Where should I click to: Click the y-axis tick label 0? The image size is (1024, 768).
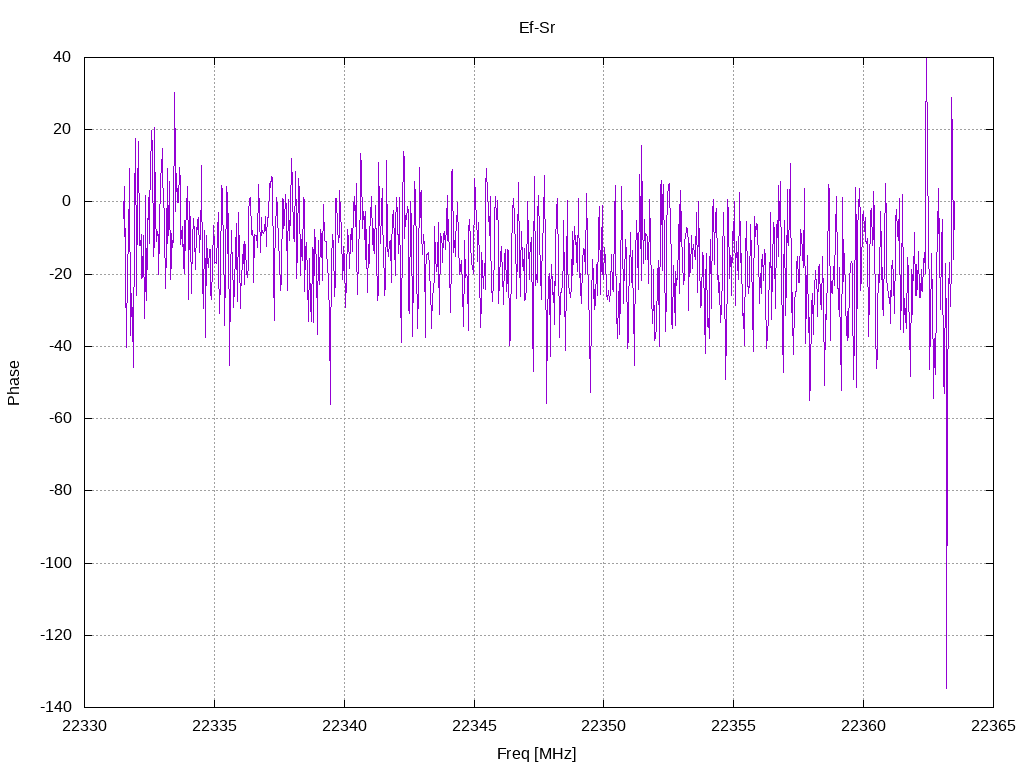click(67, 201)
